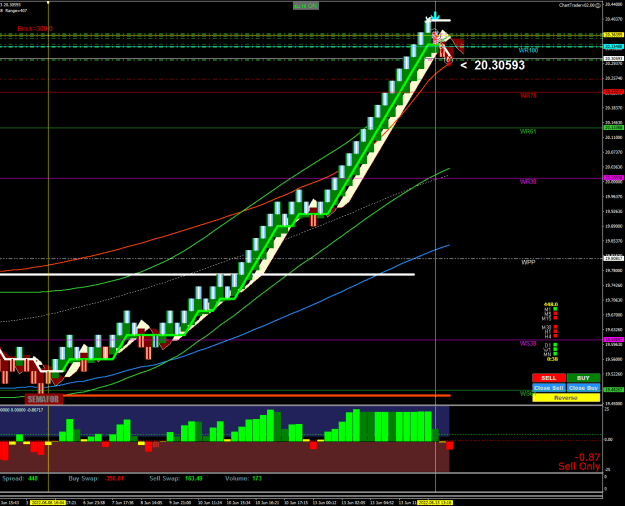The image size is (625, 506).
Task: Select the D1 timeframe indicator square
Action: click(x=555, y=345)
